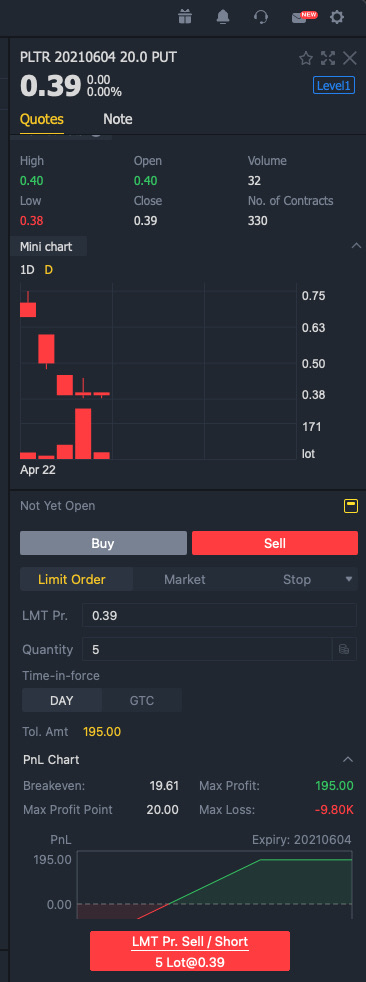Click the yellow order panel layout icon
Screen dimensions: 366x982
(351, 505)
